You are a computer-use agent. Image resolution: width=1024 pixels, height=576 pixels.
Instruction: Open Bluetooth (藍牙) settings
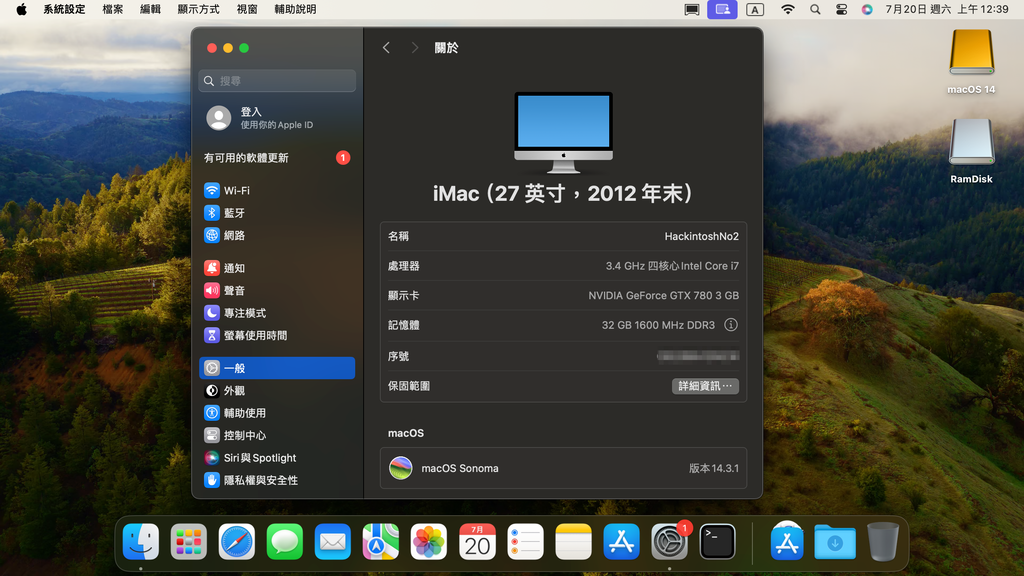(277, 213)
